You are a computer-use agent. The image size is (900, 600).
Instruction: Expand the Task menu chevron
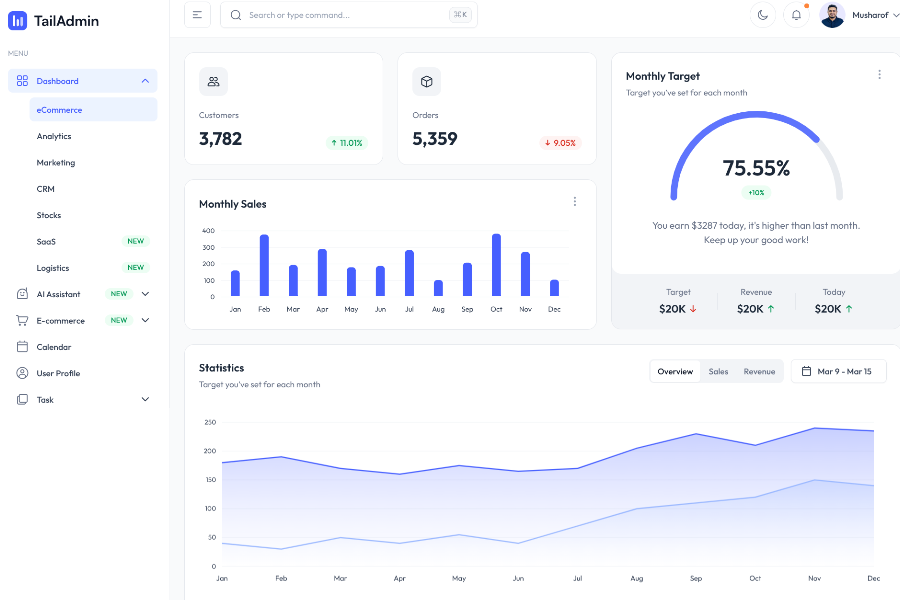click(145, 400)
